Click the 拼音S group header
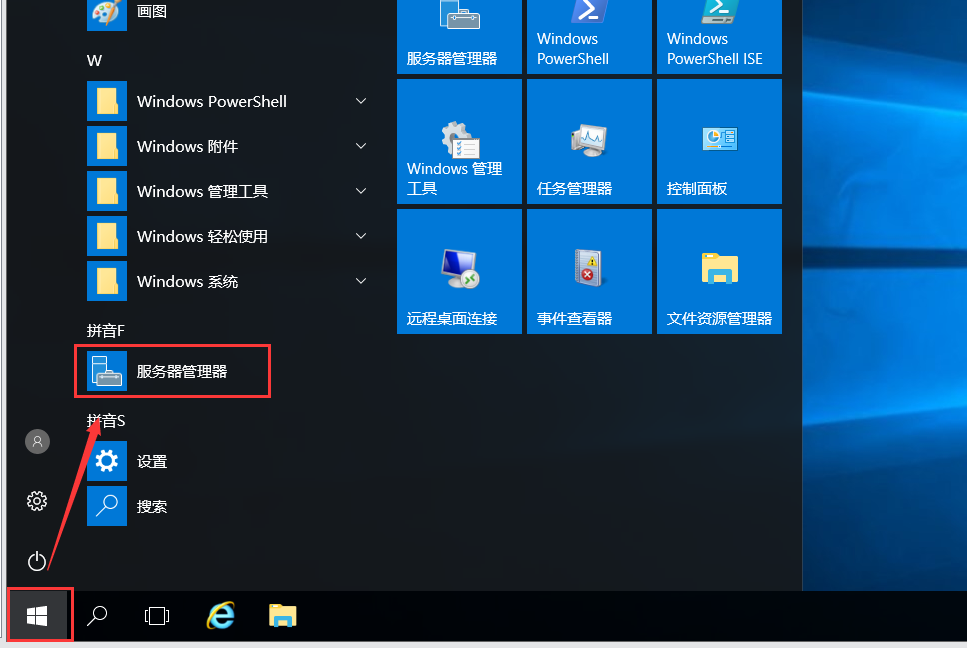This screenshot has width=967, height=648. tap(105, 421)
